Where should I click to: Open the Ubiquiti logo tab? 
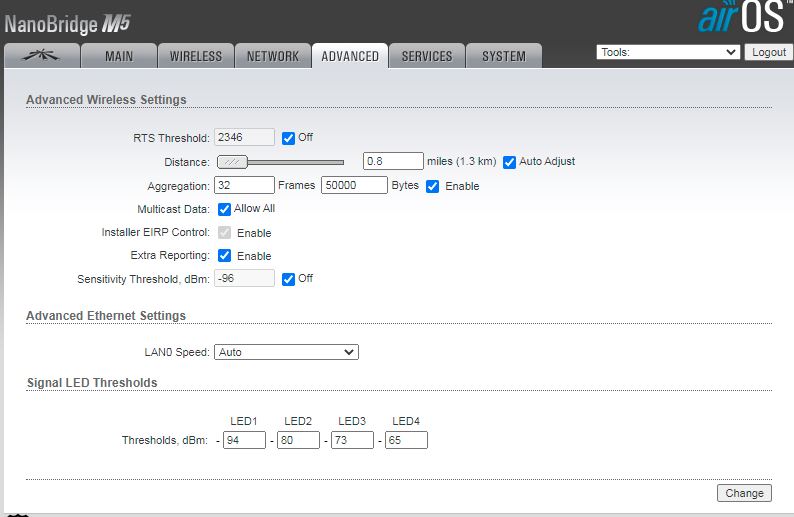pos(41,56)
